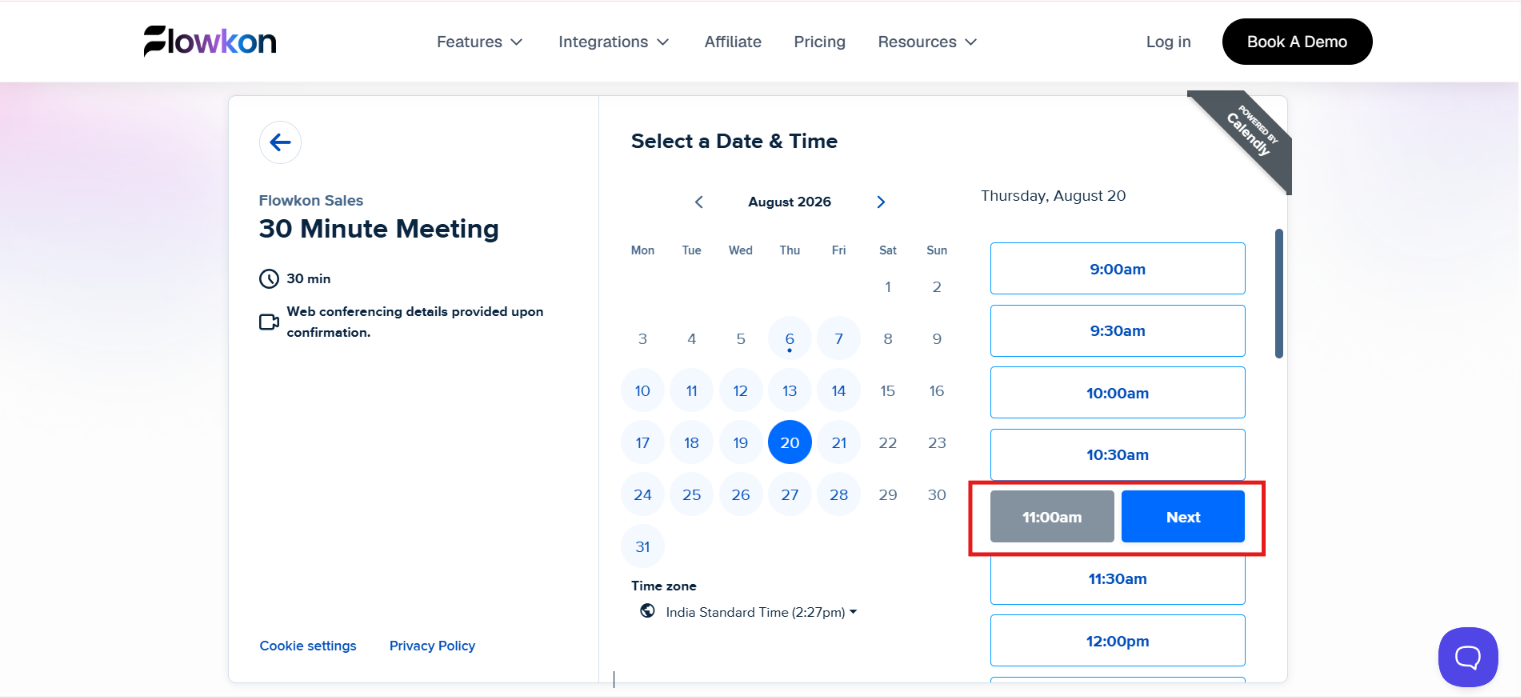Click the Book A Demo button
1521x698 pixels.
click(x=1297, y=42)
